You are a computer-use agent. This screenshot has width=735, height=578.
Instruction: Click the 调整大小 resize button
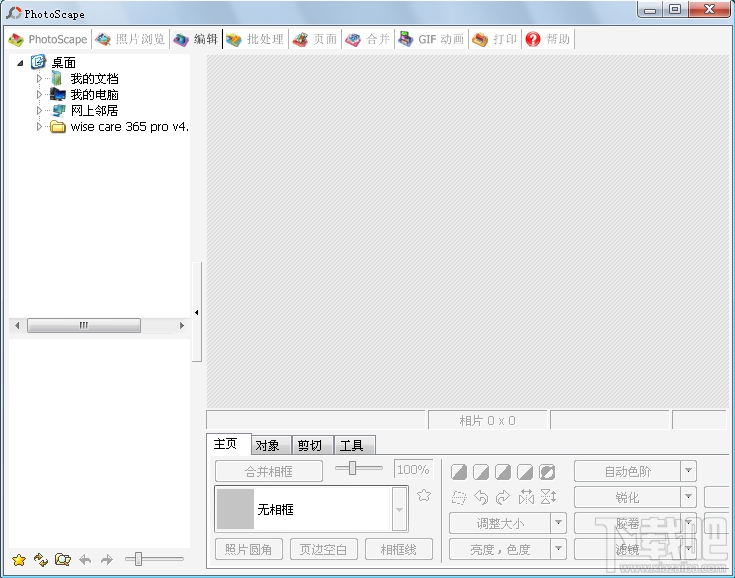pos(500,523)
